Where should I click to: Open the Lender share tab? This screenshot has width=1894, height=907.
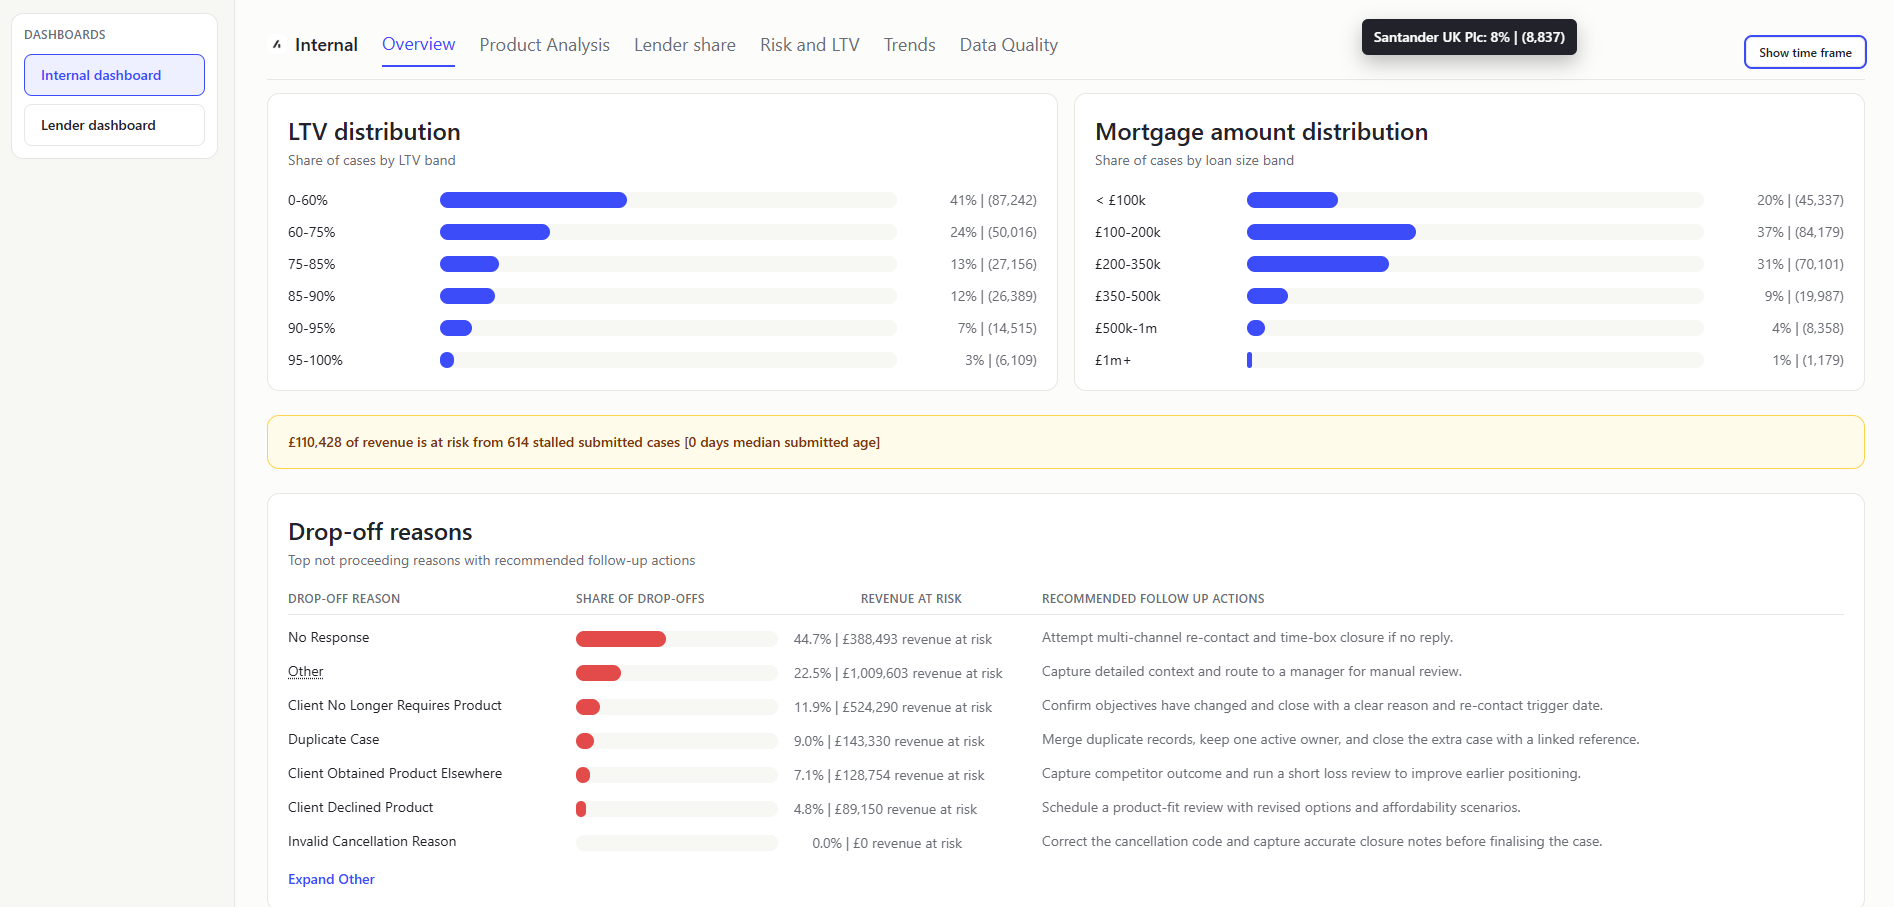click(x=684, y=44)
